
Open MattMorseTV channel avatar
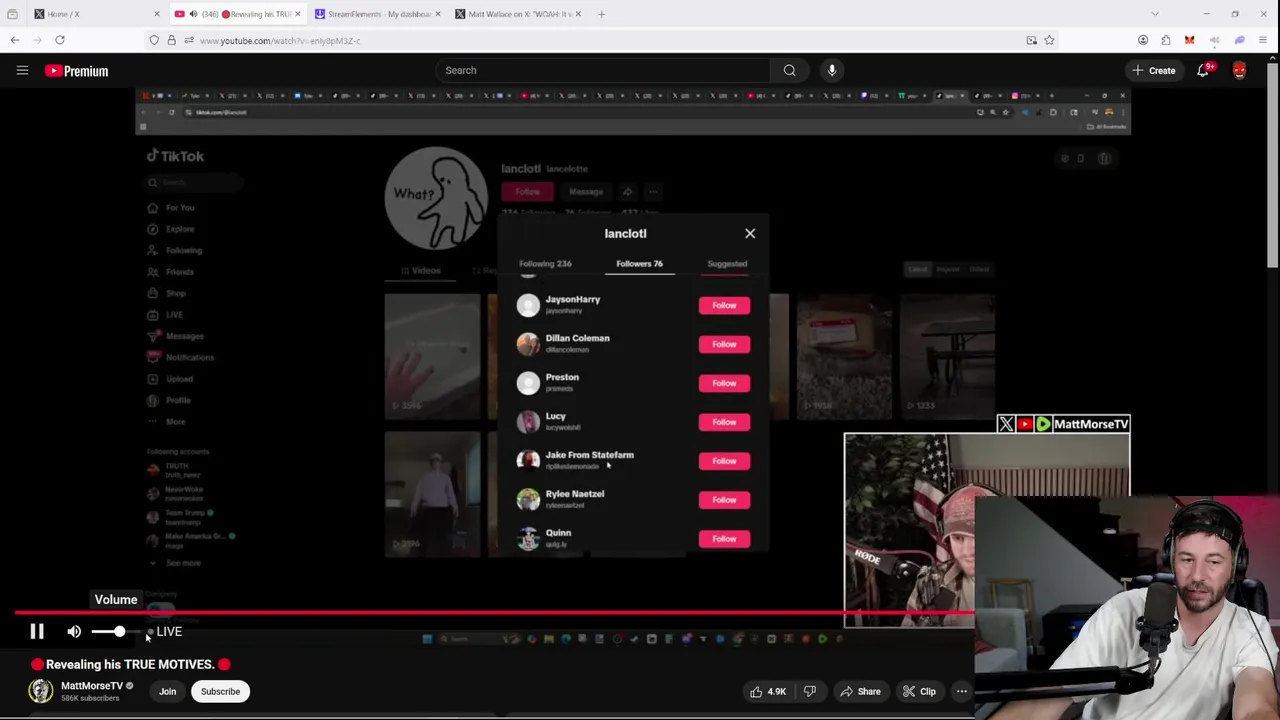coord(40,691)
